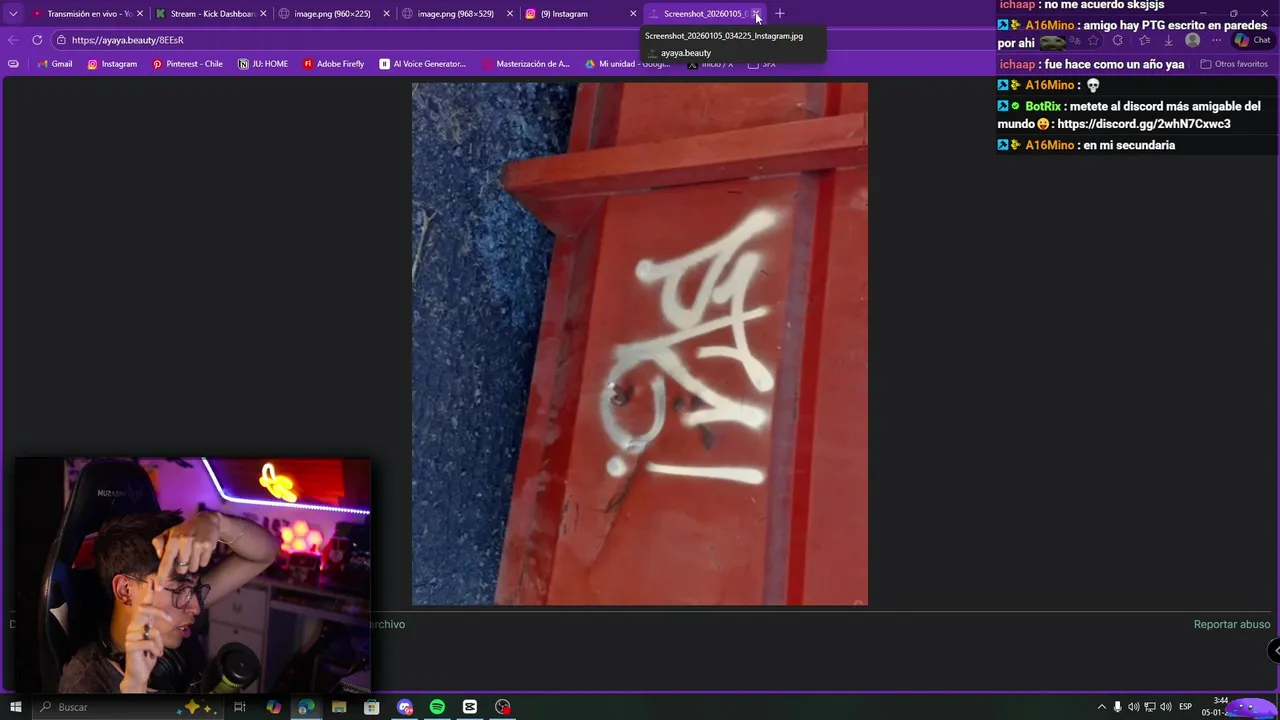Viewport: 1280px width, 720px height.
Task: Click the site info icon in address bar
Action: (61, 40)
